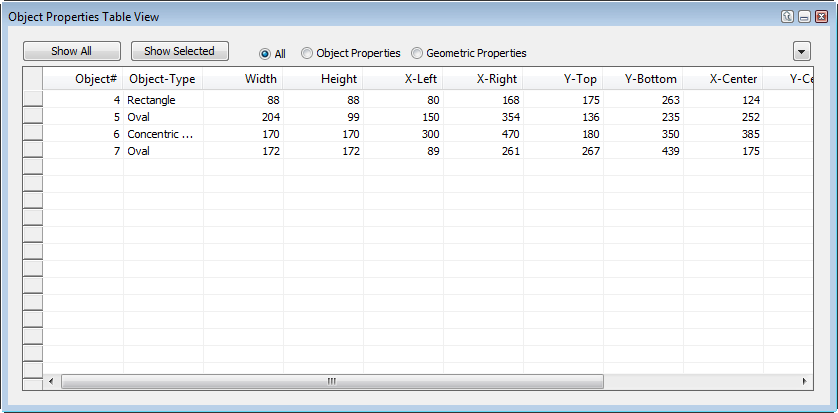Viewport: 838px width, 413px height.
Task: Close the Object Properties Table View panel
Action: point(821,17)
